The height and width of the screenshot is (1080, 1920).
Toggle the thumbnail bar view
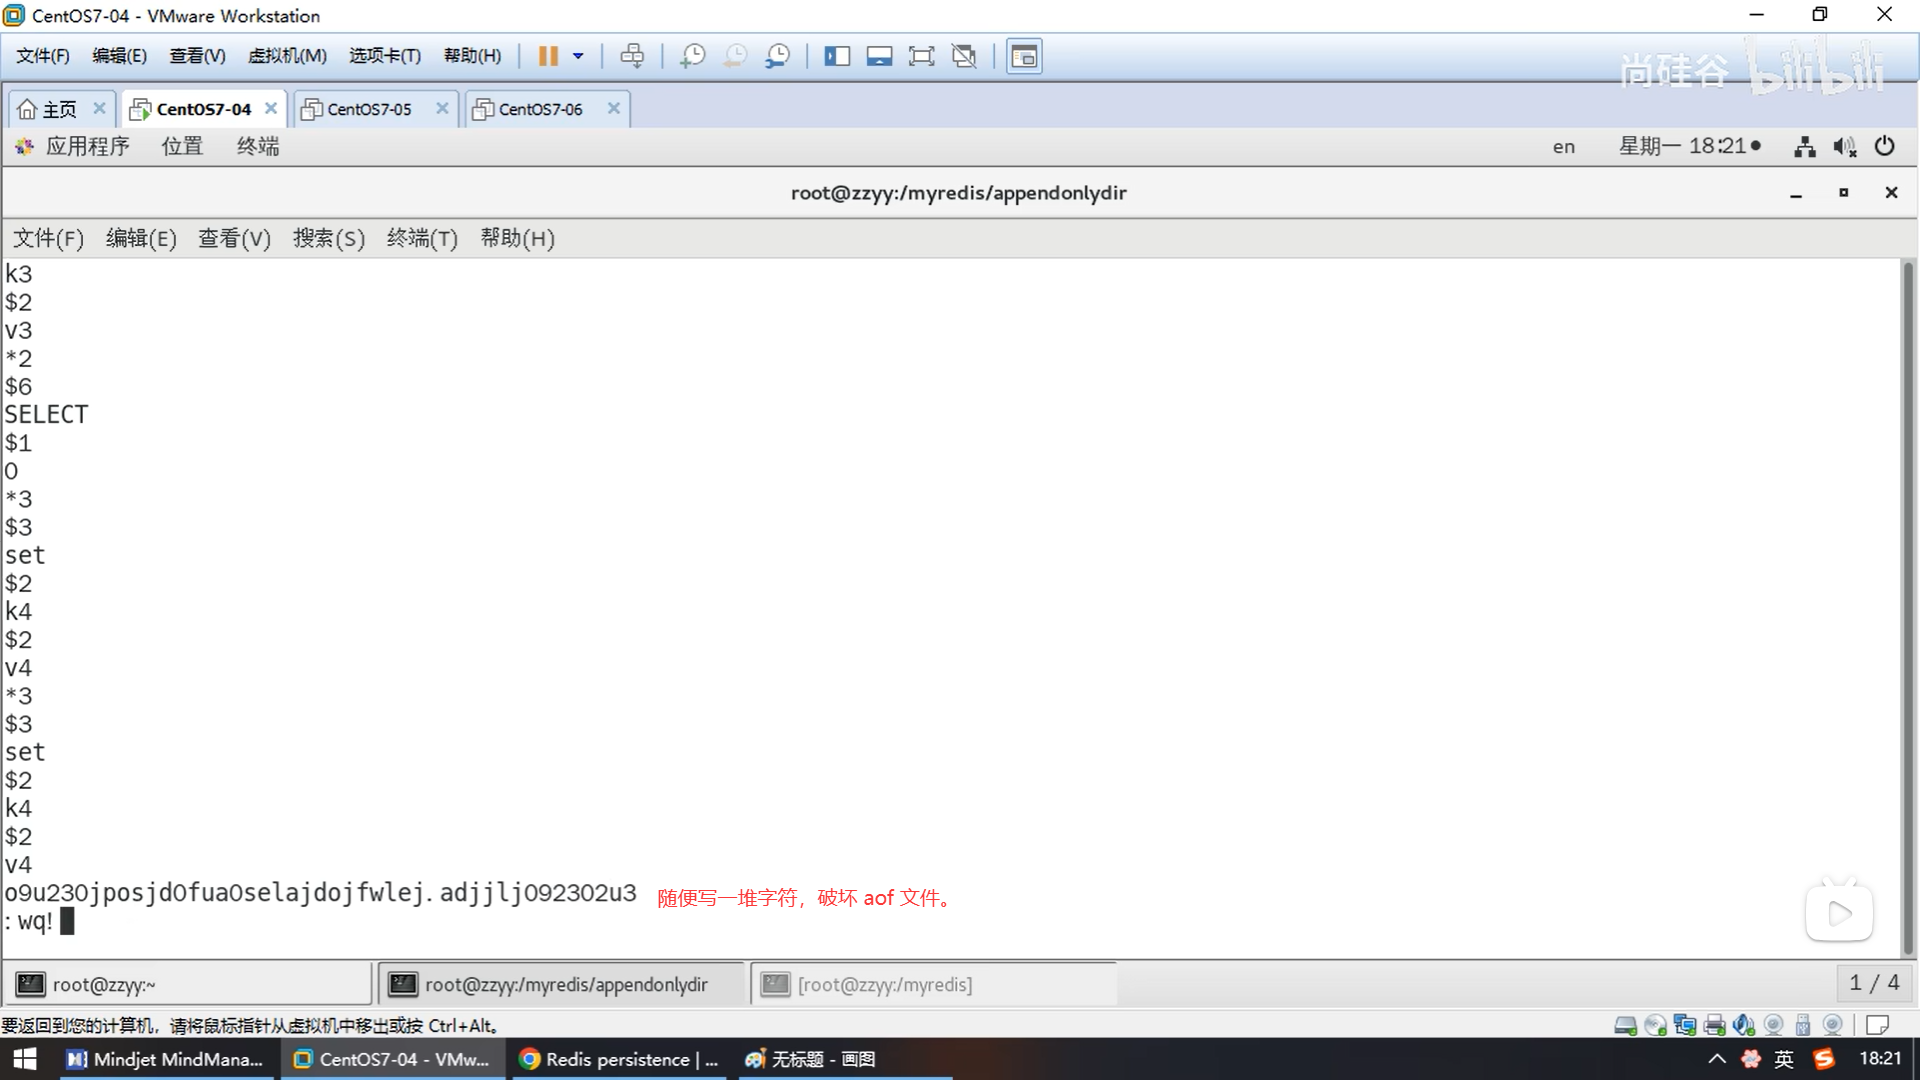[x=879, y=56]
